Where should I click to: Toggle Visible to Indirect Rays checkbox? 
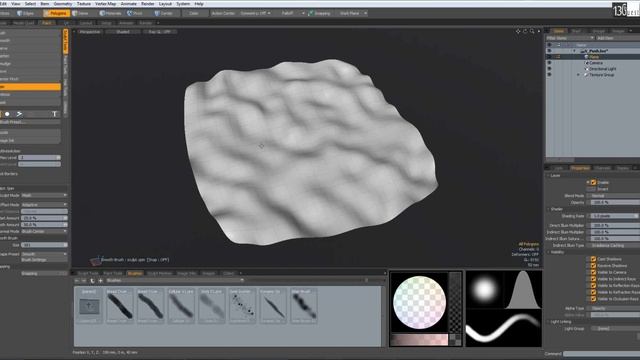[x=593, y=279]
